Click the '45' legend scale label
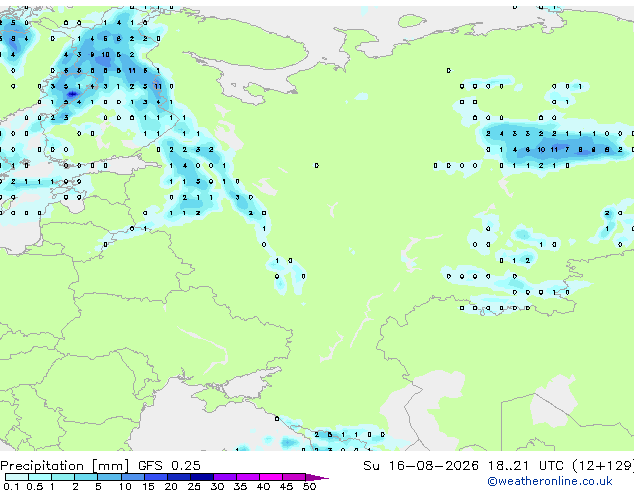The image size is (634, 490). [287, 486]
